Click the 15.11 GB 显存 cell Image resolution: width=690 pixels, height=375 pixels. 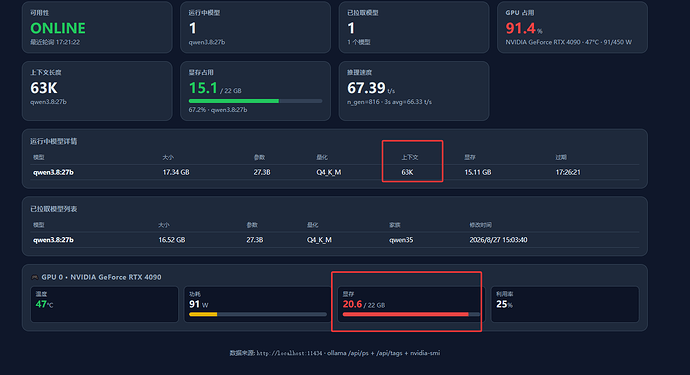click(478, 172)
